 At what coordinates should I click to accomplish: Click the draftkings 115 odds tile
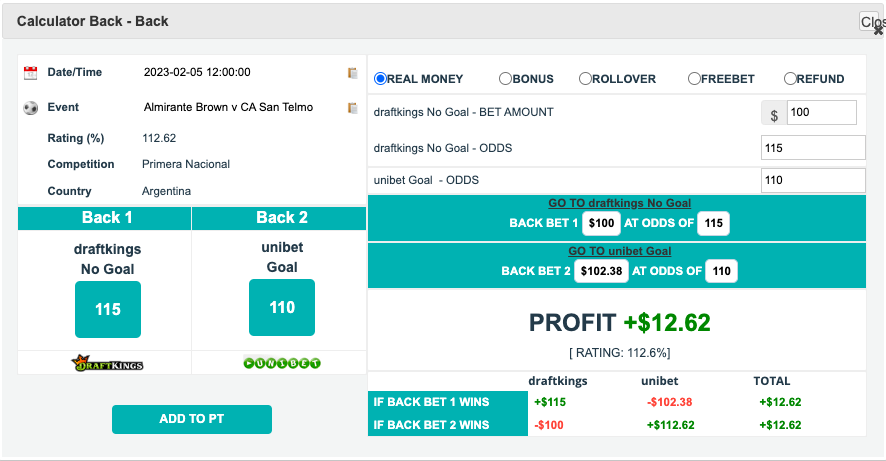(108, 310)
